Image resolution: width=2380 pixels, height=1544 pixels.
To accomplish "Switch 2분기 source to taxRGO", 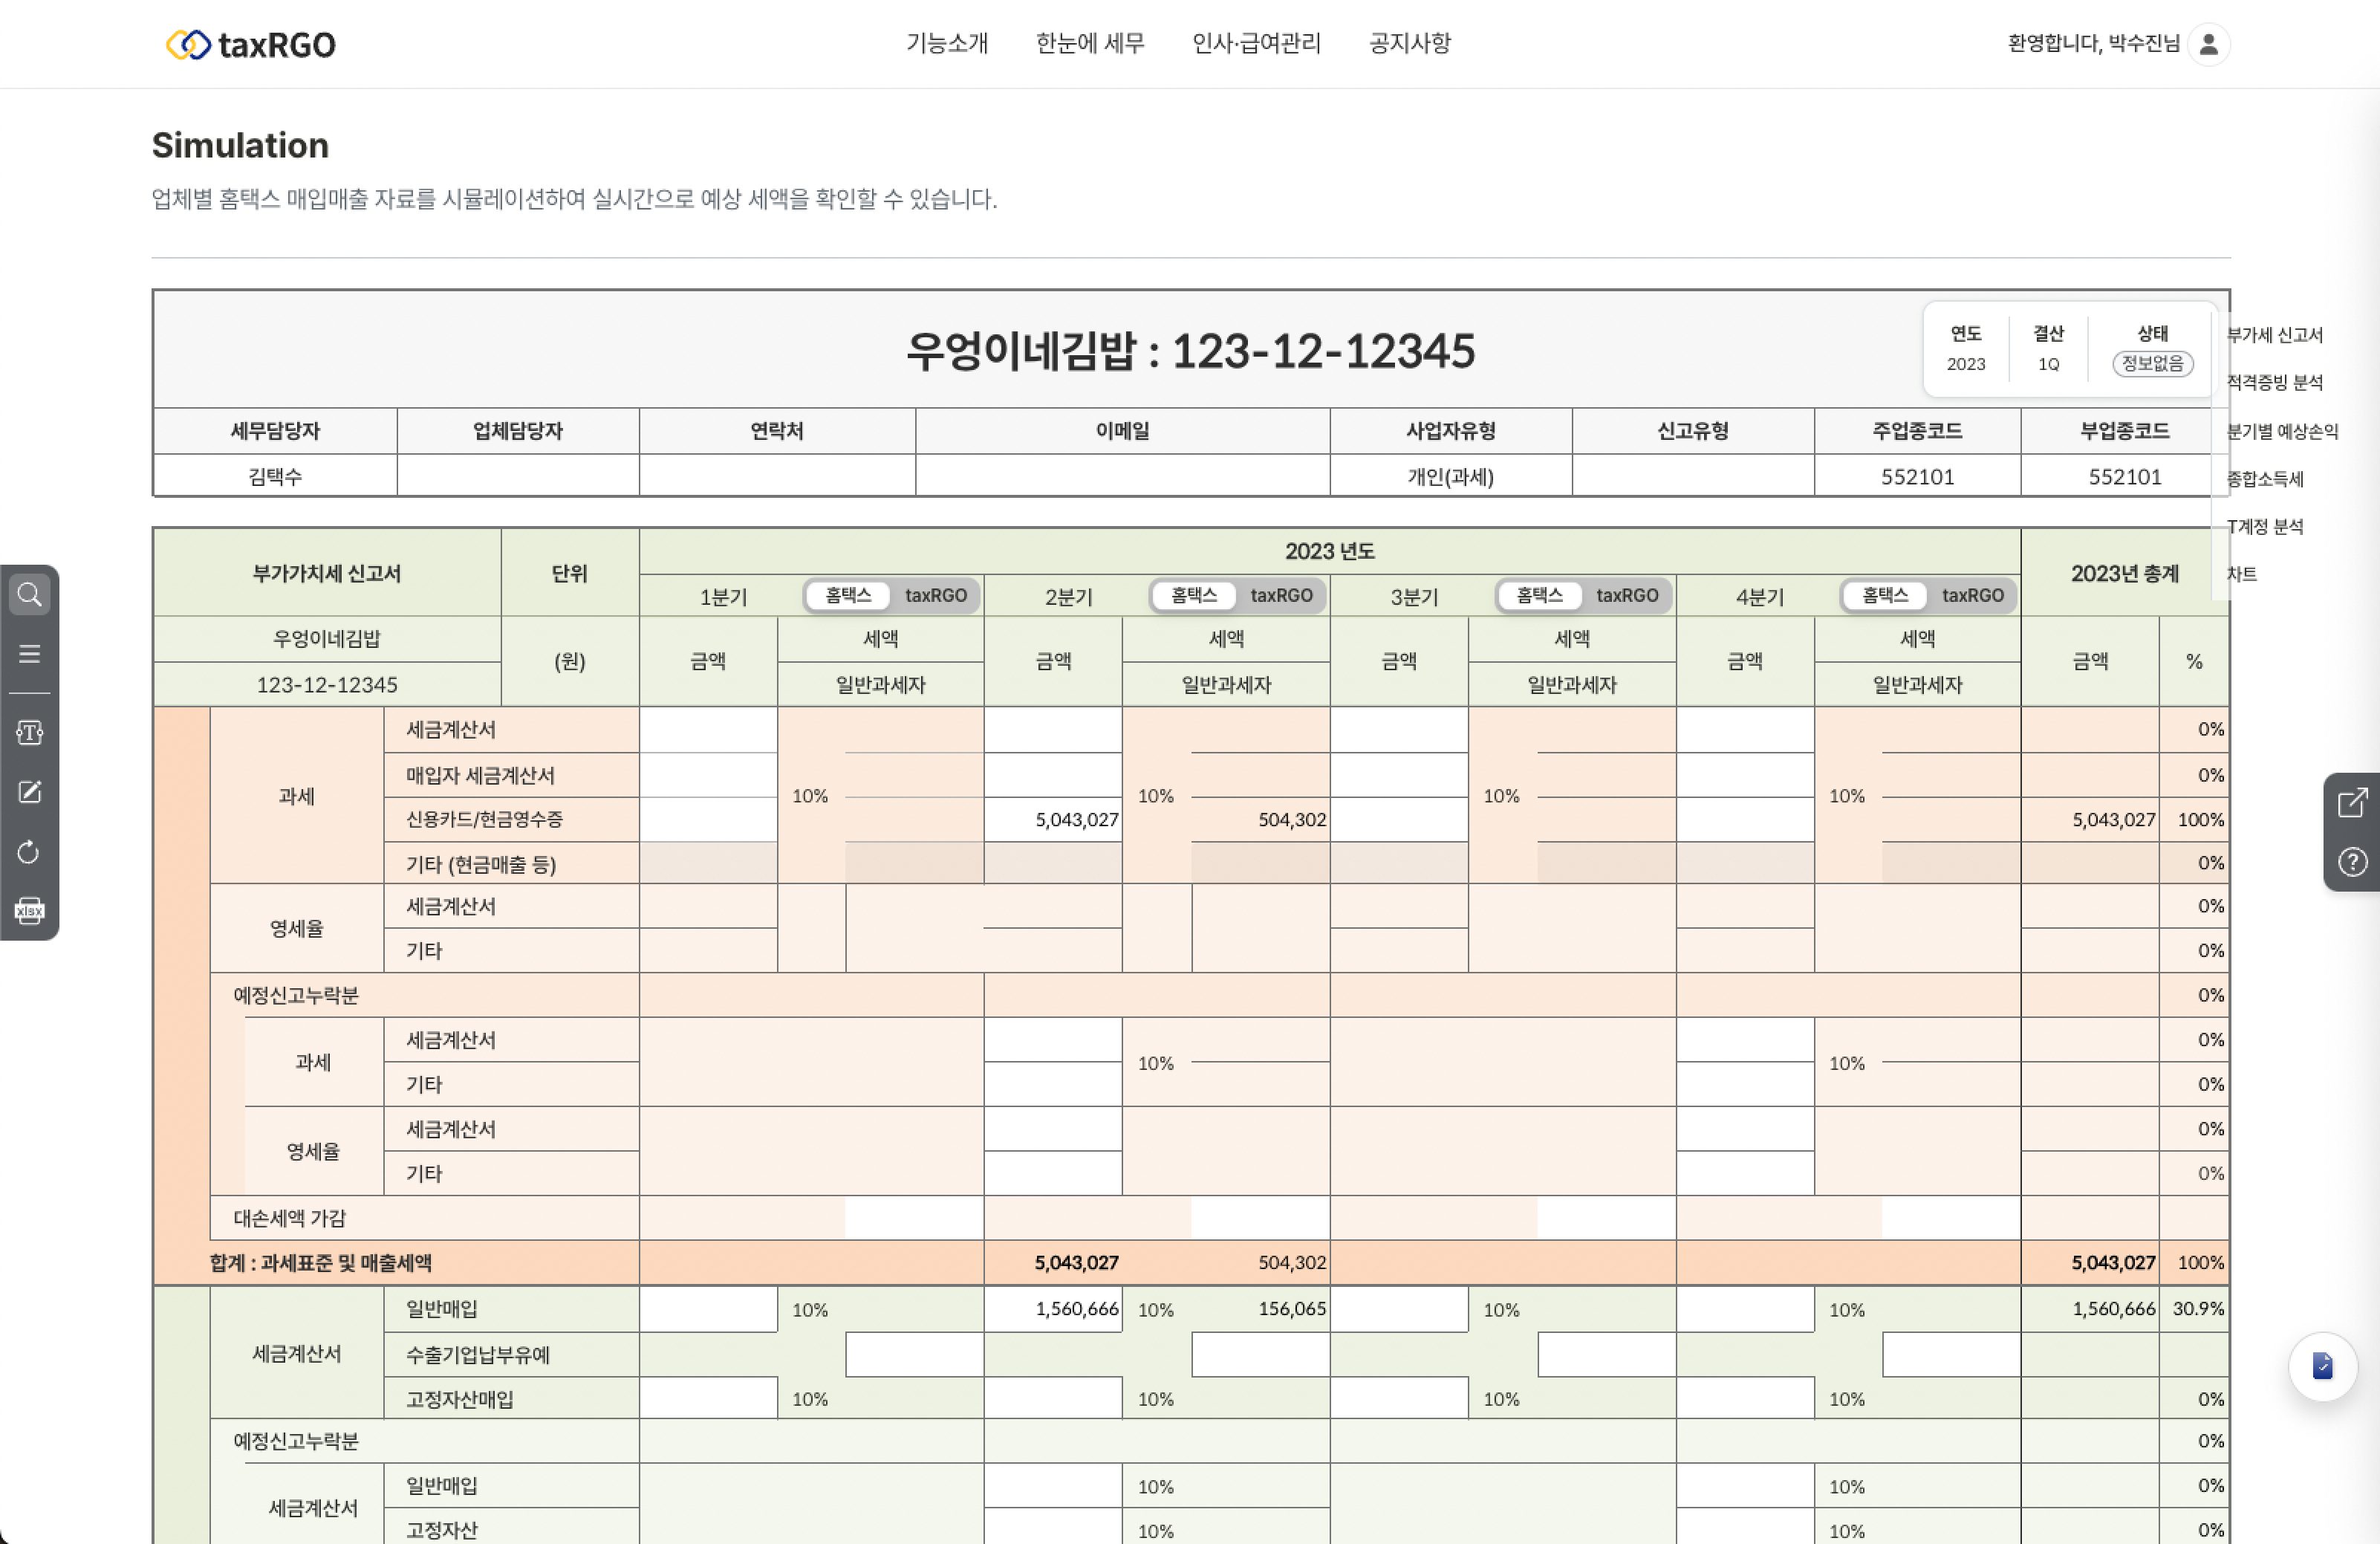I will click(x=1281, y=596).
